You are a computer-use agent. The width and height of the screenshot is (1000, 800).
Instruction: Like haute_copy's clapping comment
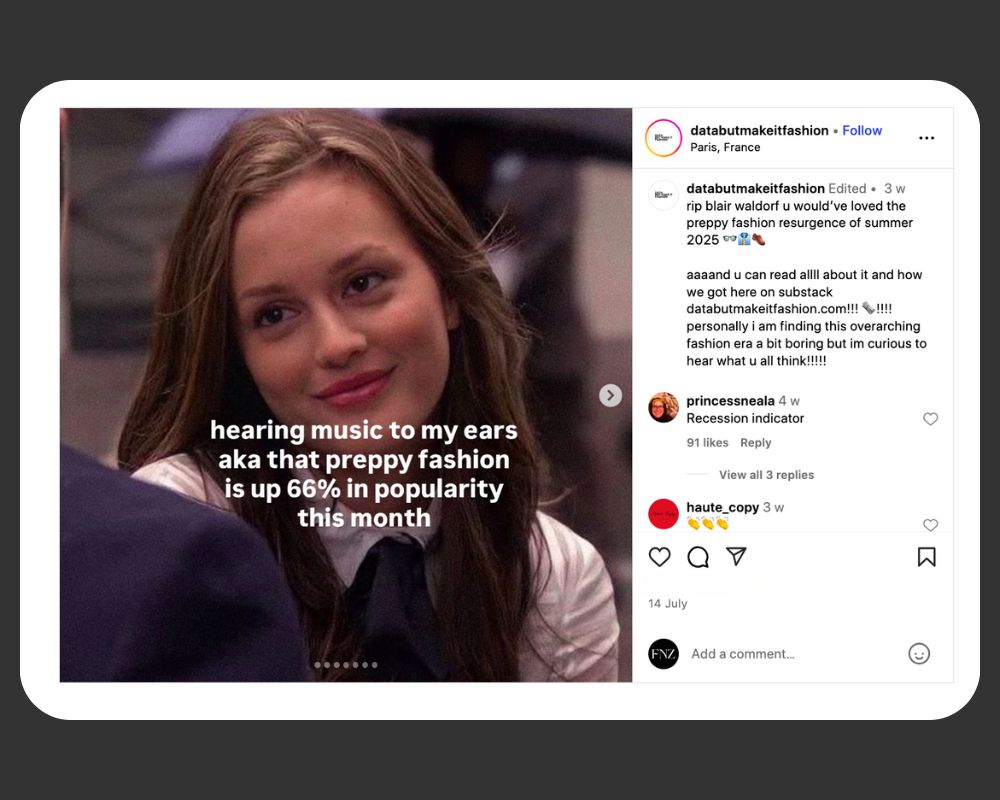pos(930,525)
